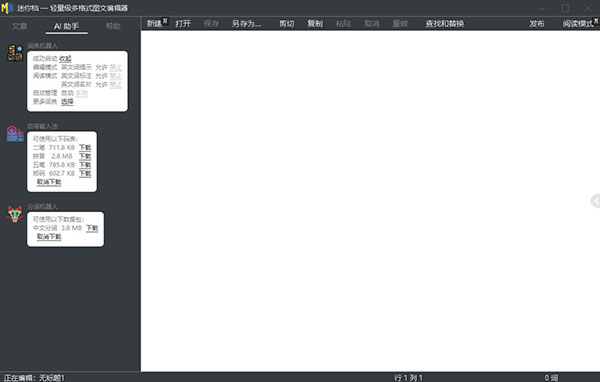
Task: Click the small badge on 新建 button
Action: click(x=165, y=20)
